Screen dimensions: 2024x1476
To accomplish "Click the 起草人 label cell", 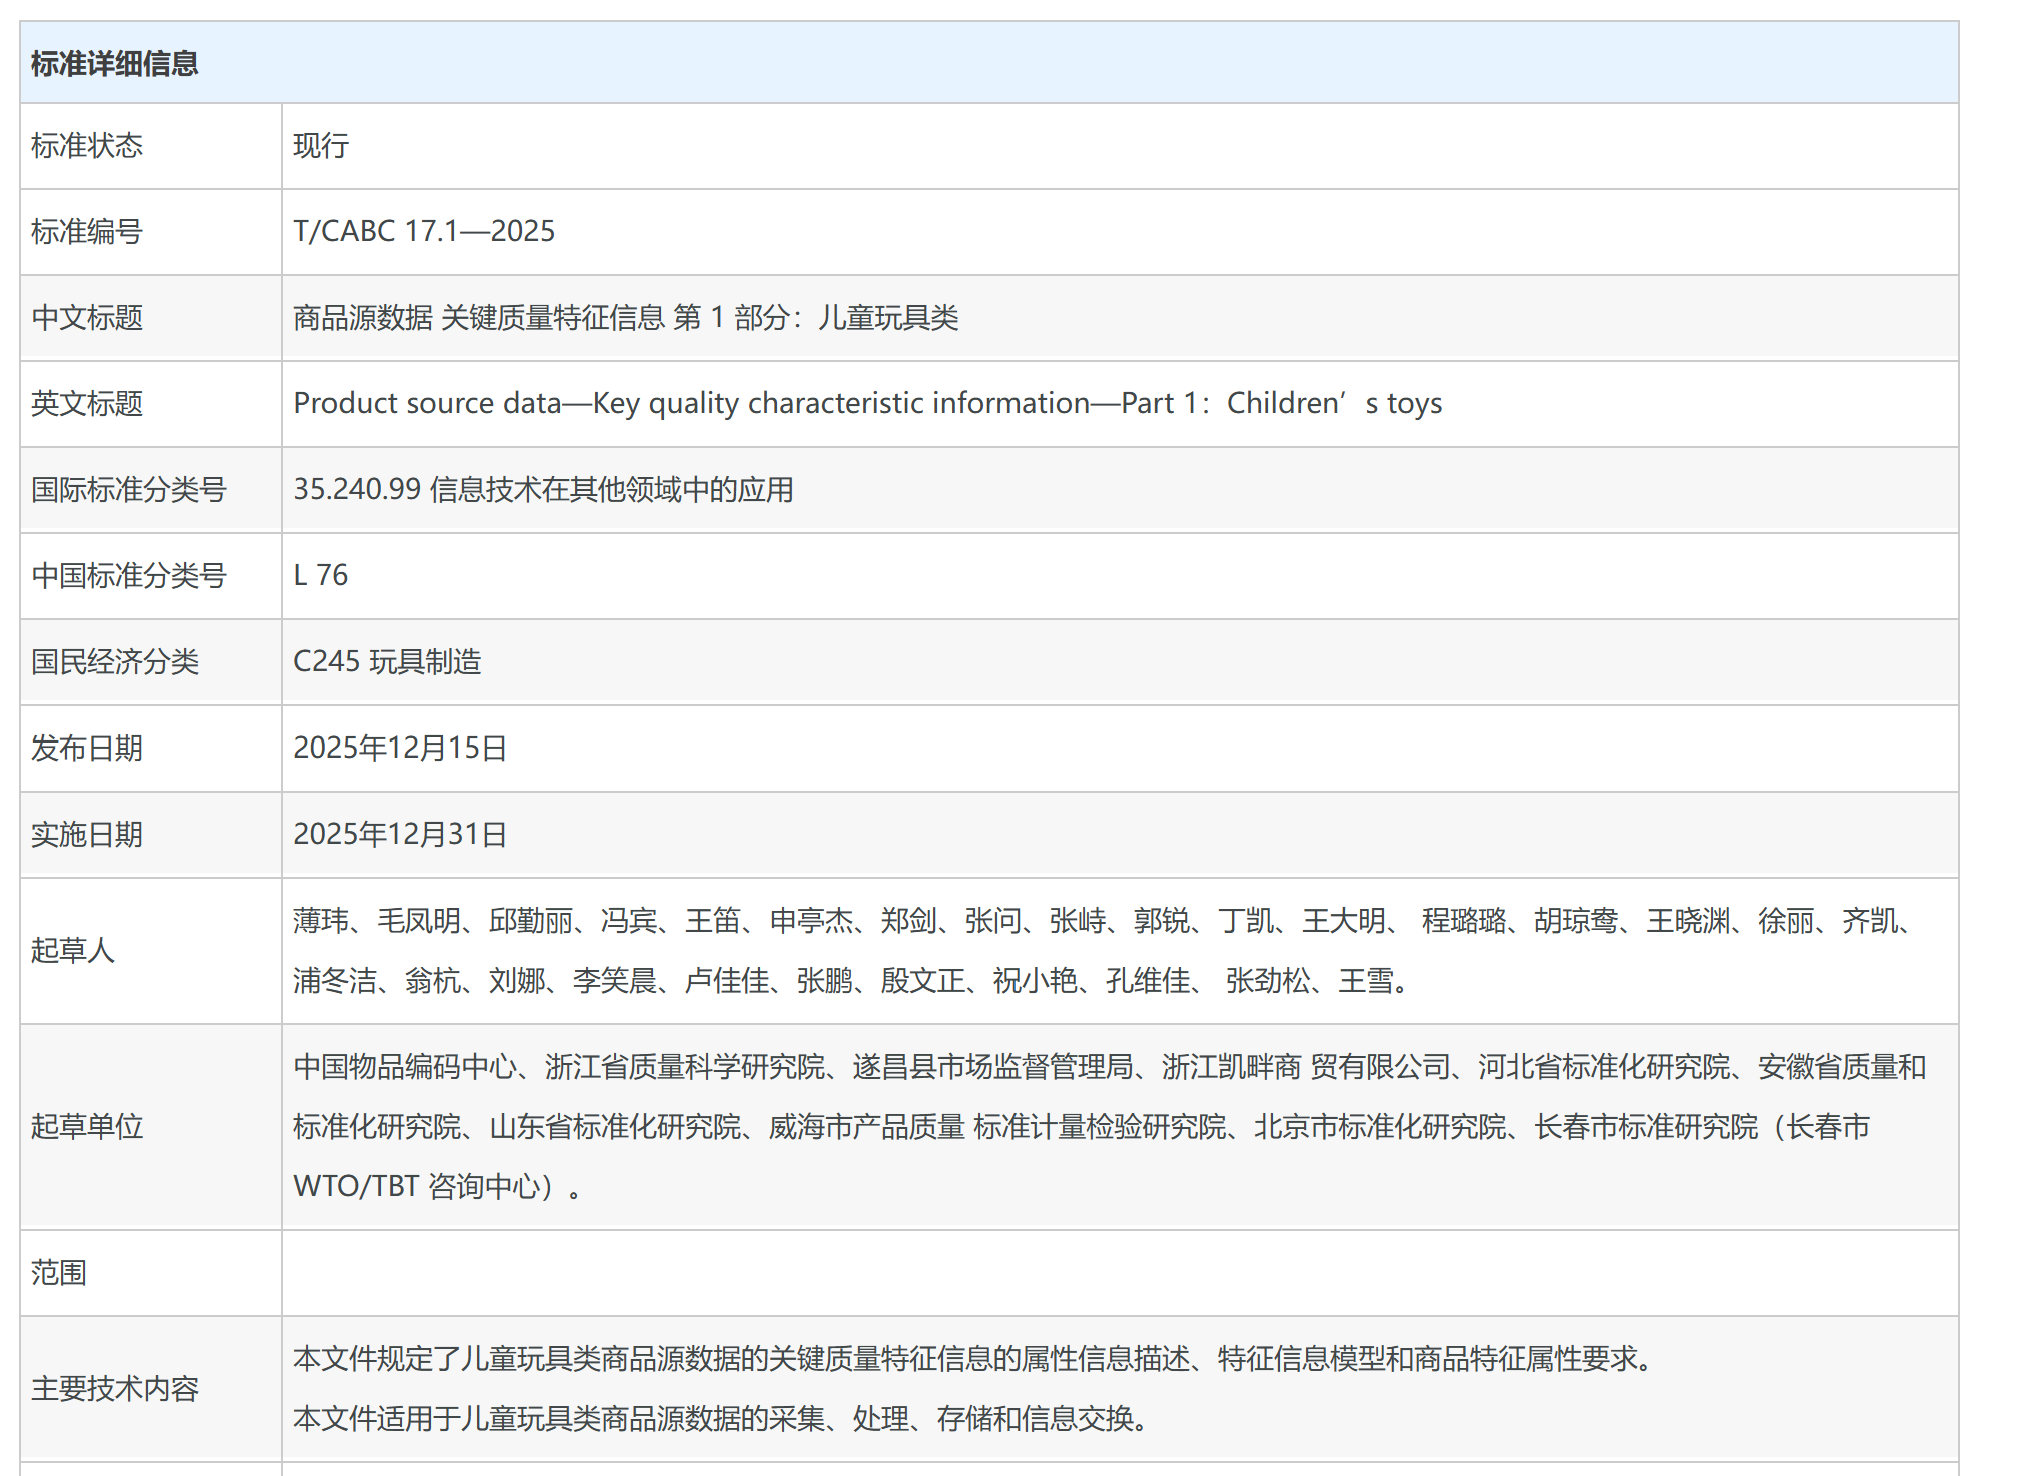I will click(73, 950).
